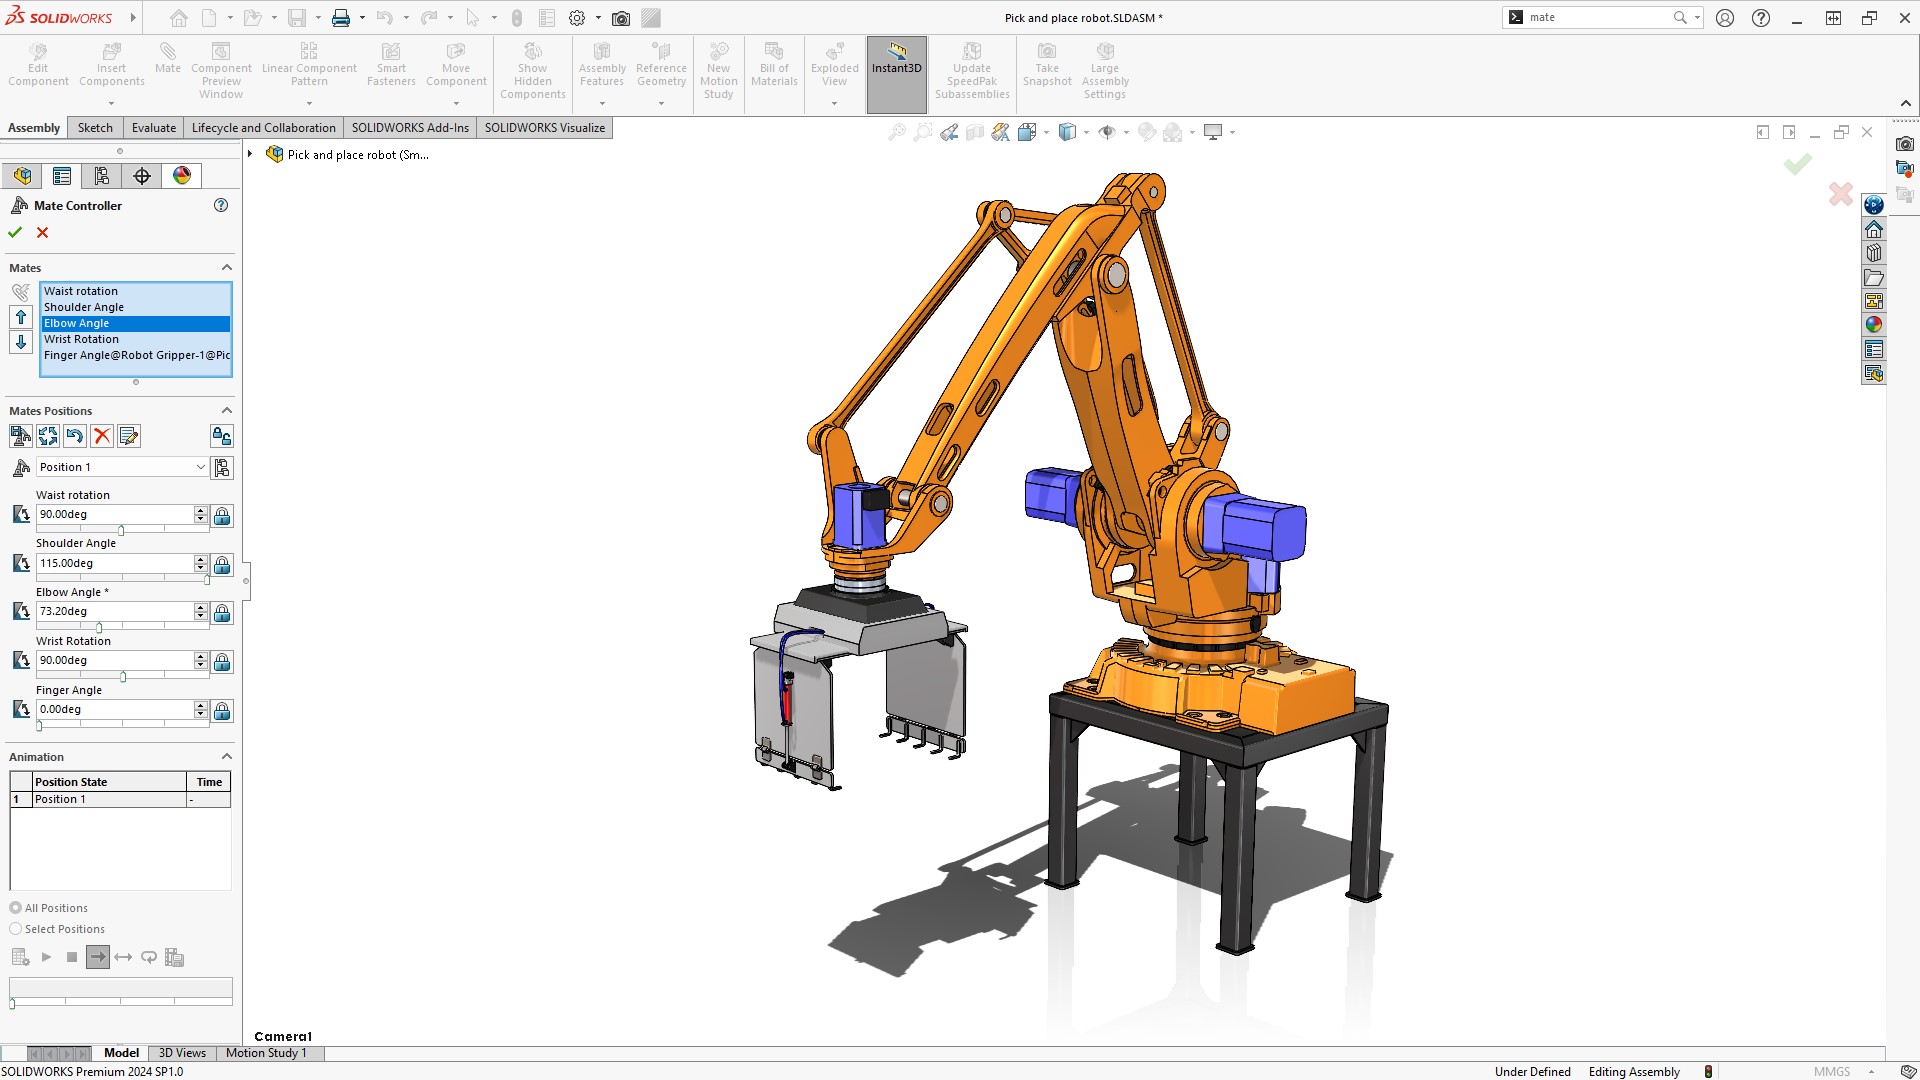Open the Position 1 dropdown
Viewport: 1920px width, 1080px height.
[x=200, y=467]
